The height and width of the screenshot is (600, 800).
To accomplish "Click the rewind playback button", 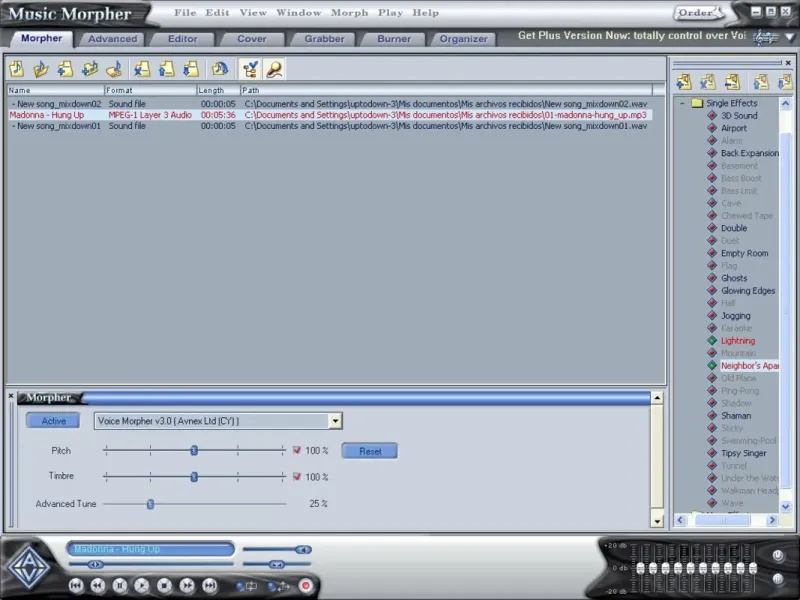I will pos(98,585).
